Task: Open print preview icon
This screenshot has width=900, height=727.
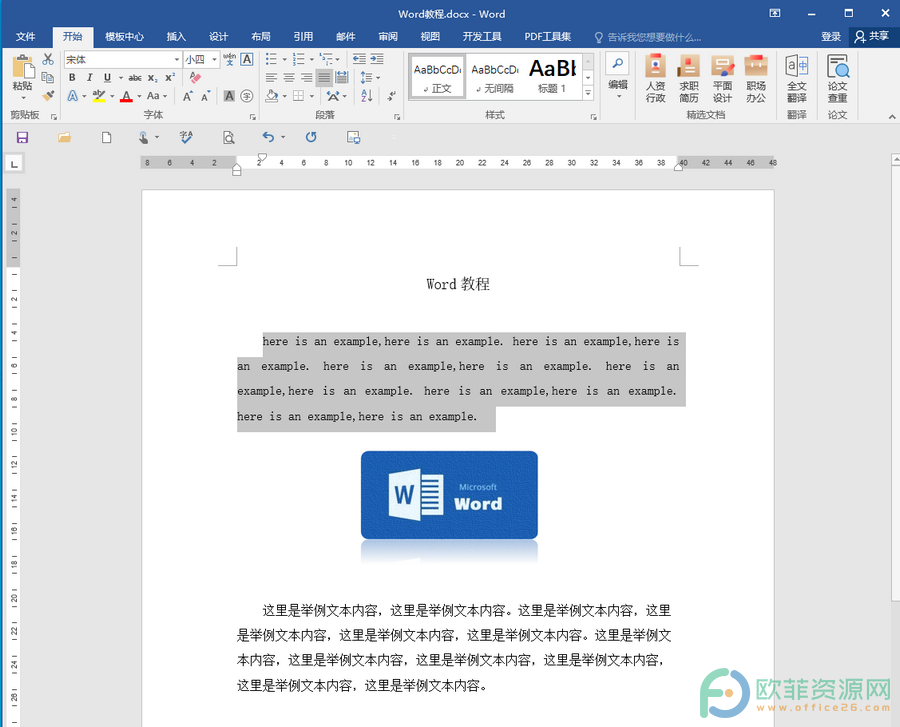Action: pyautogui.click(x=228, y=137)
